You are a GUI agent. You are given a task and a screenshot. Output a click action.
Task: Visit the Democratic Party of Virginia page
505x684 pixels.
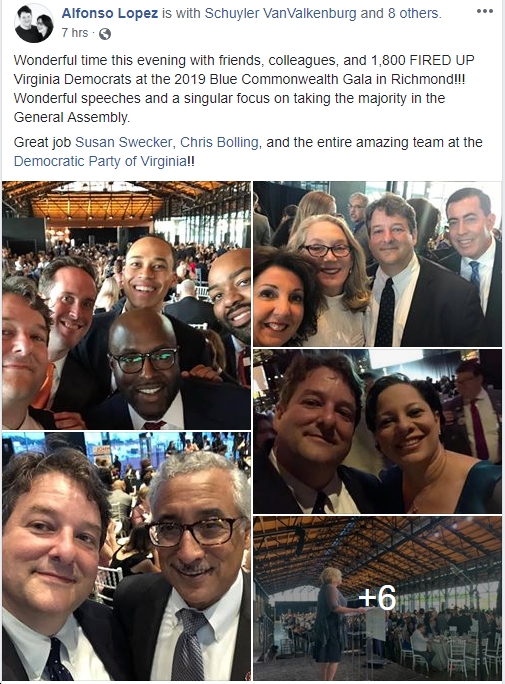[x=100, y=161]
